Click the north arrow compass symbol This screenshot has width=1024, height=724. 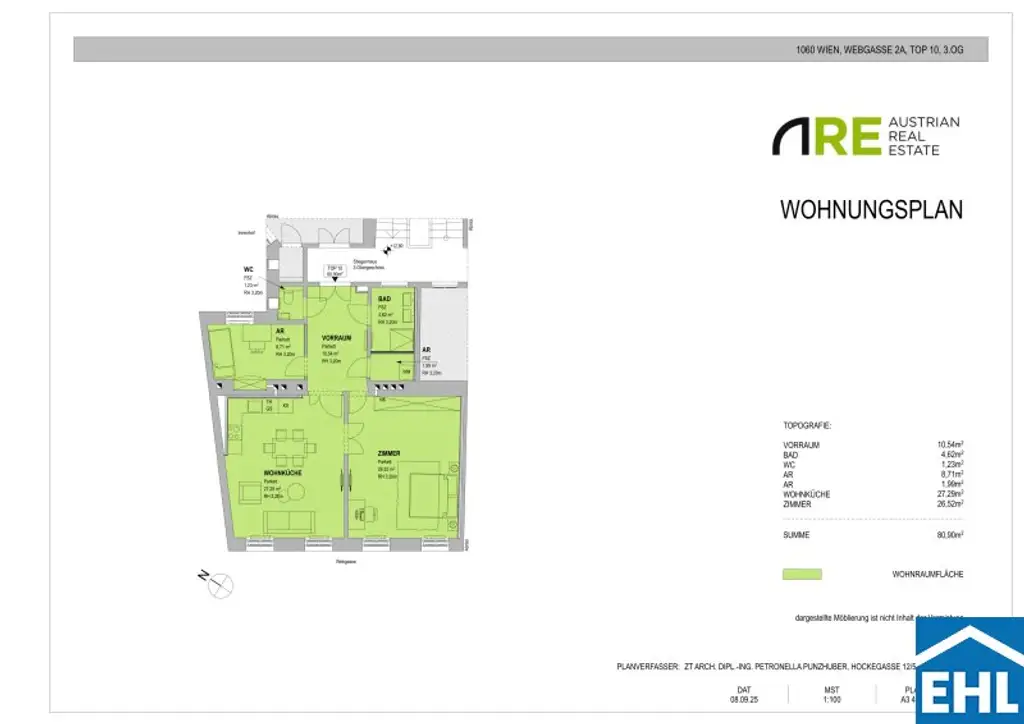tap(220, 583)
